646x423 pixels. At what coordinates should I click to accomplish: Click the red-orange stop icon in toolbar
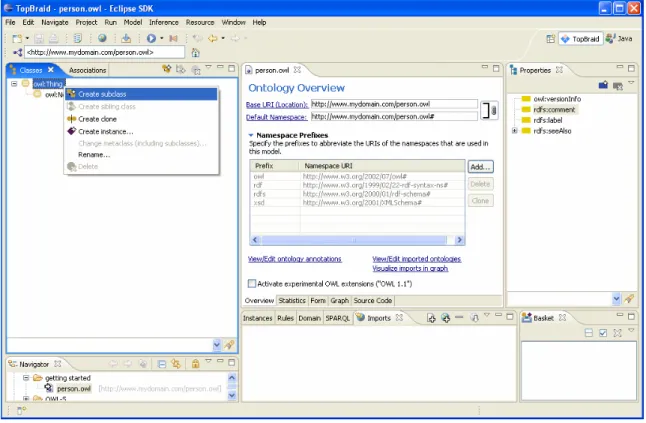tap(173, 38)
